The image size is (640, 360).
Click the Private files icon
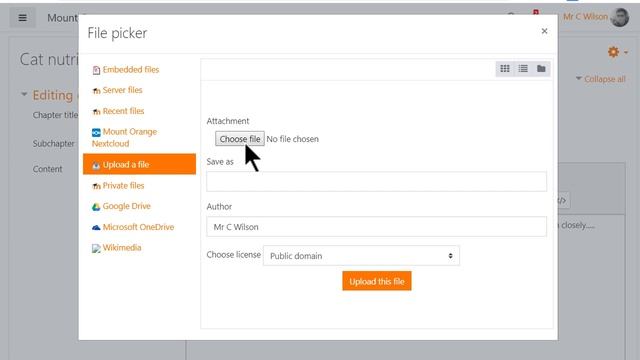pyautogui.click(x=96, y=187)
